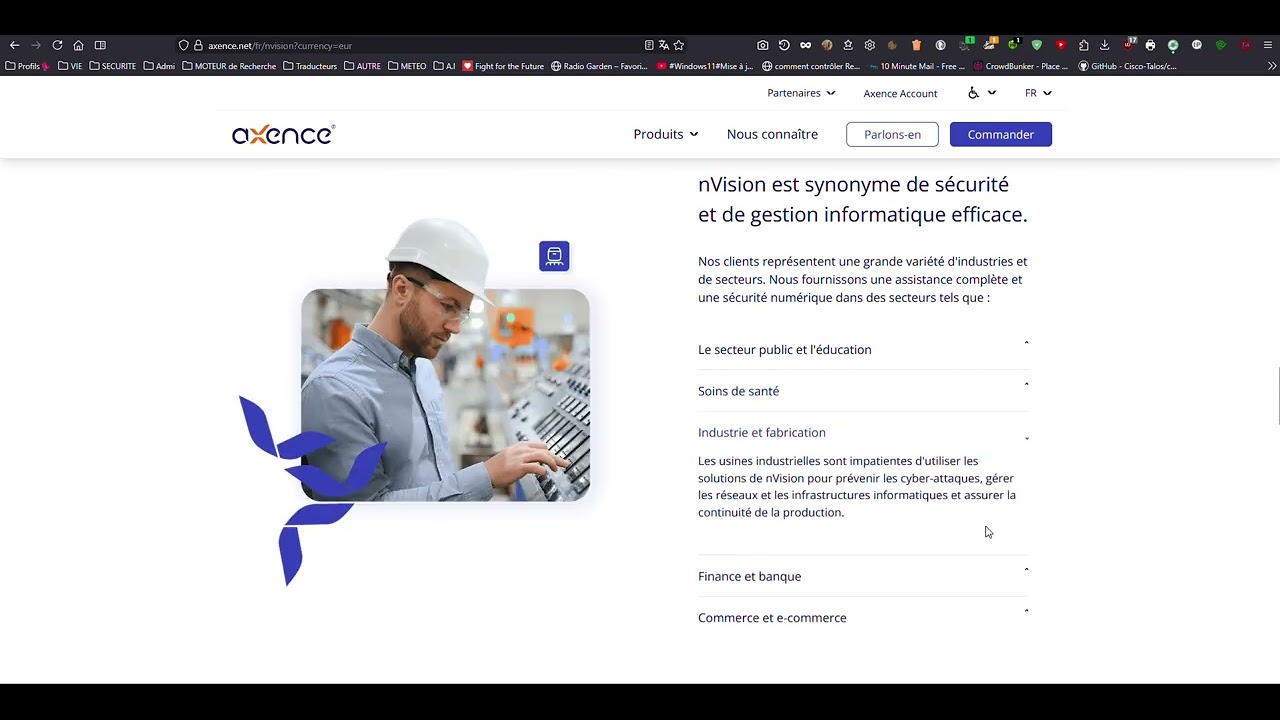Open the A.I bookmark folder
This screenshot has width=1280, height=720.
point(444,66)
